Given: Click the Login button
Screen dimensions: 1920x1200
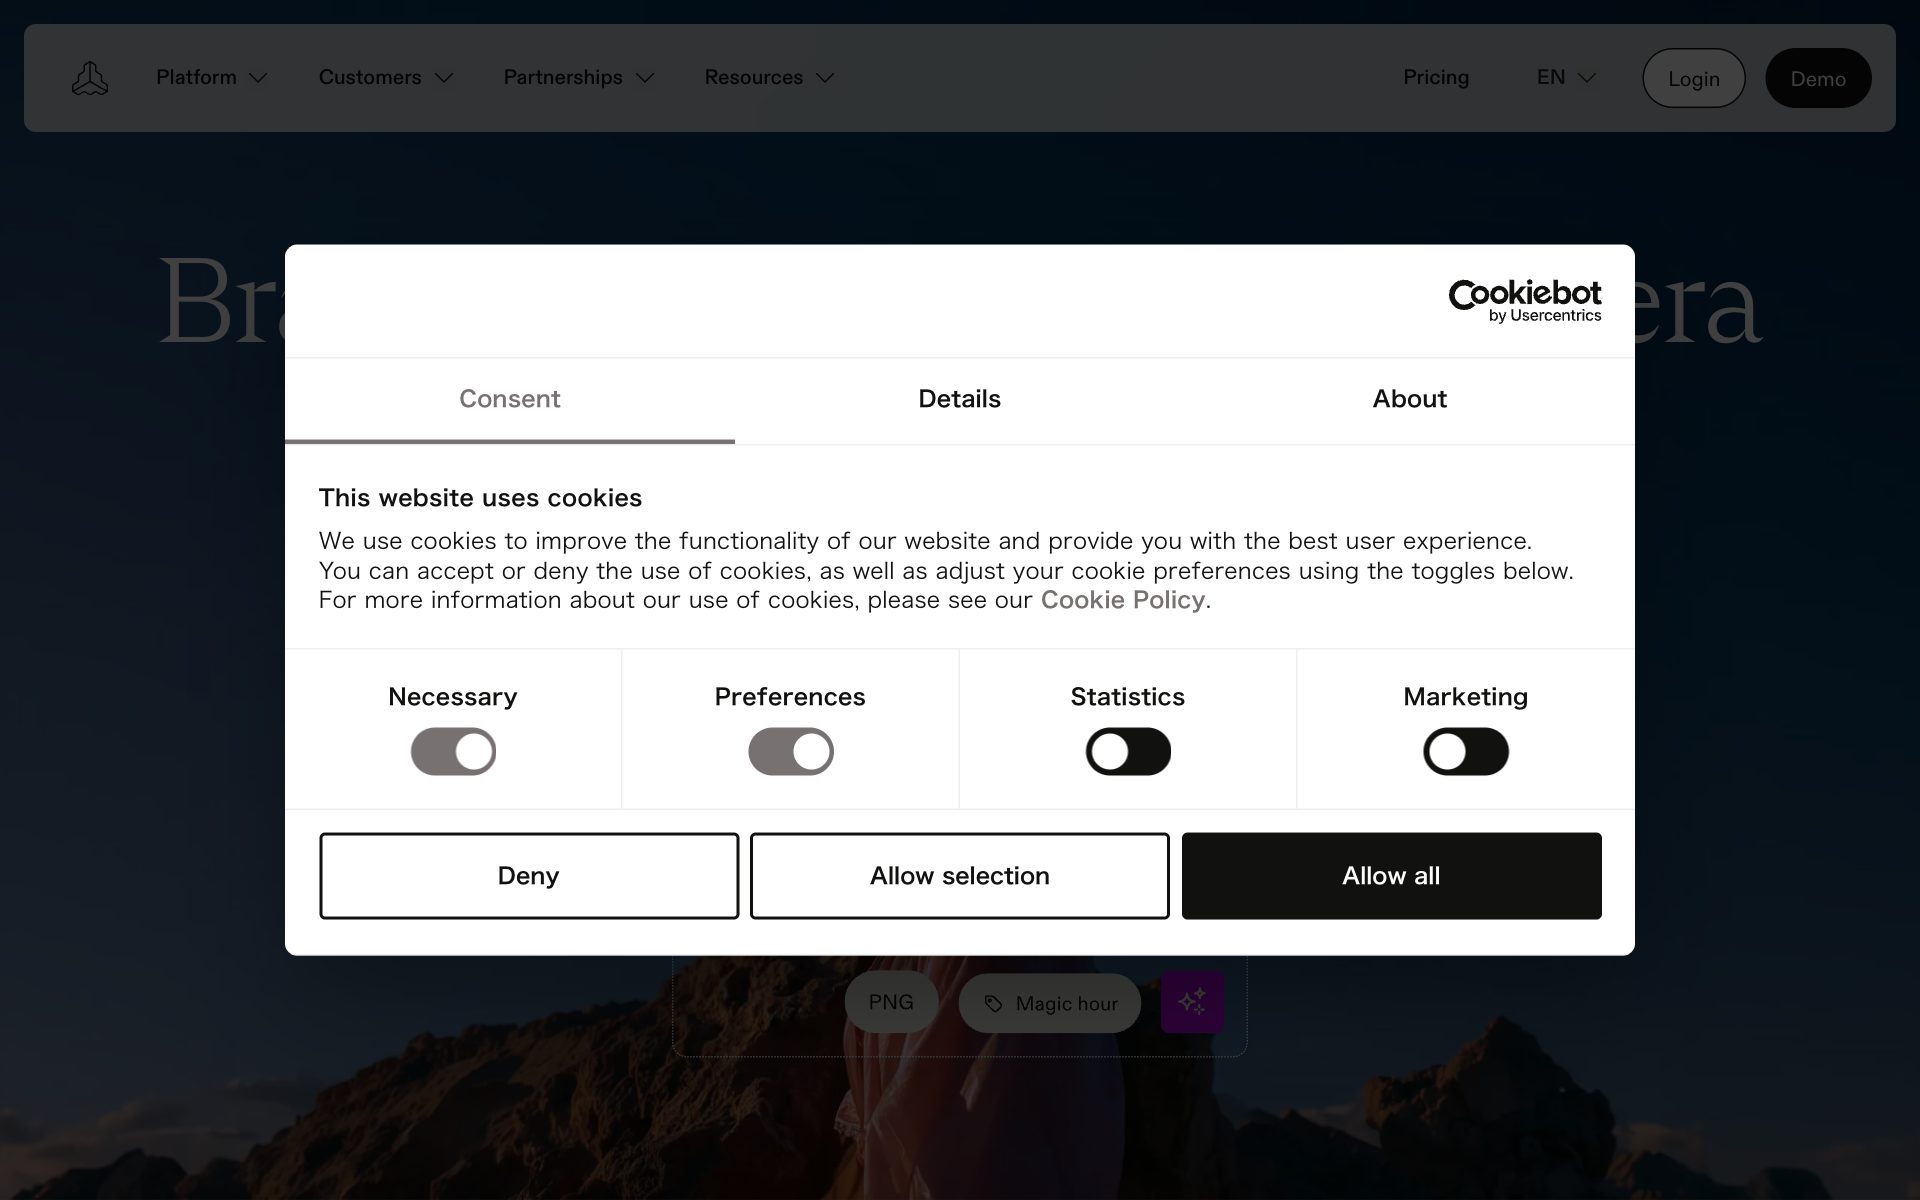Looking at the screenshot, I should [1694, 78].
